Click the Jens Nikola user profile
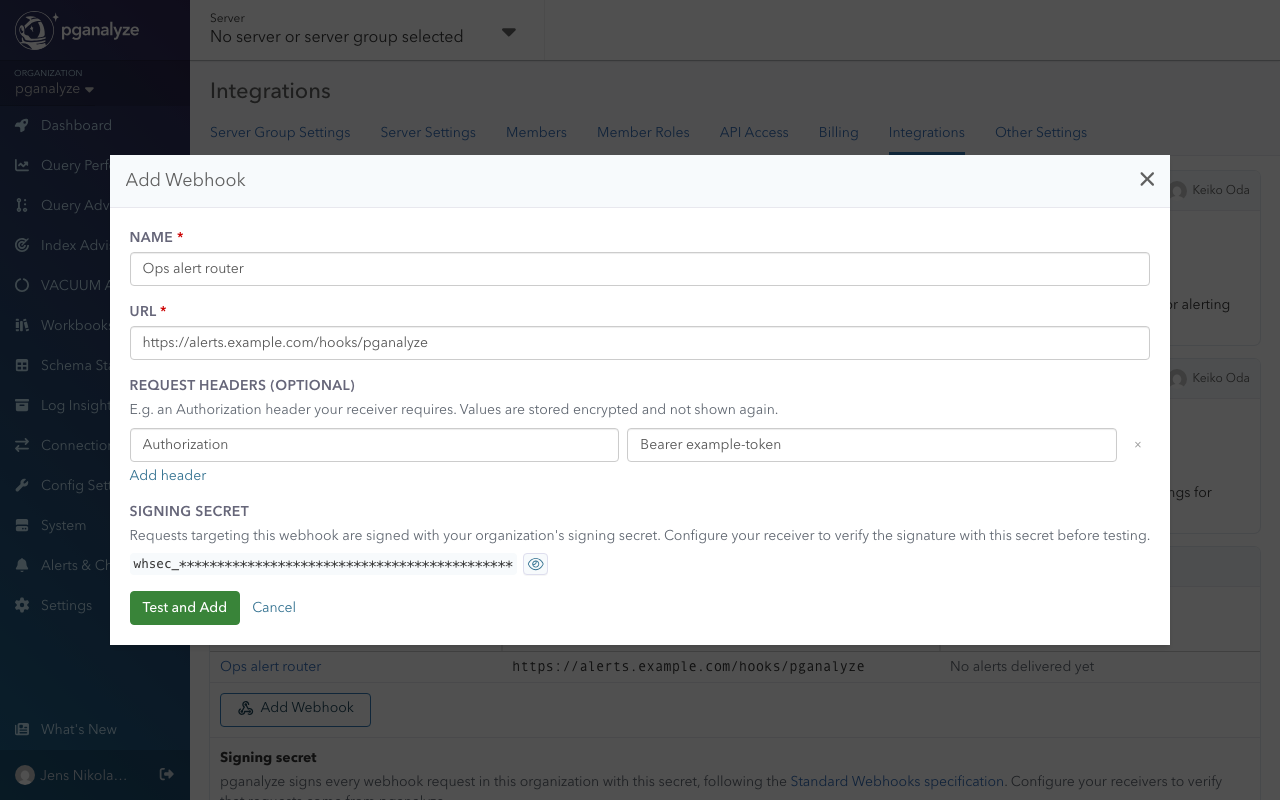Viewport: 1280px width, 800px height. 71,775
